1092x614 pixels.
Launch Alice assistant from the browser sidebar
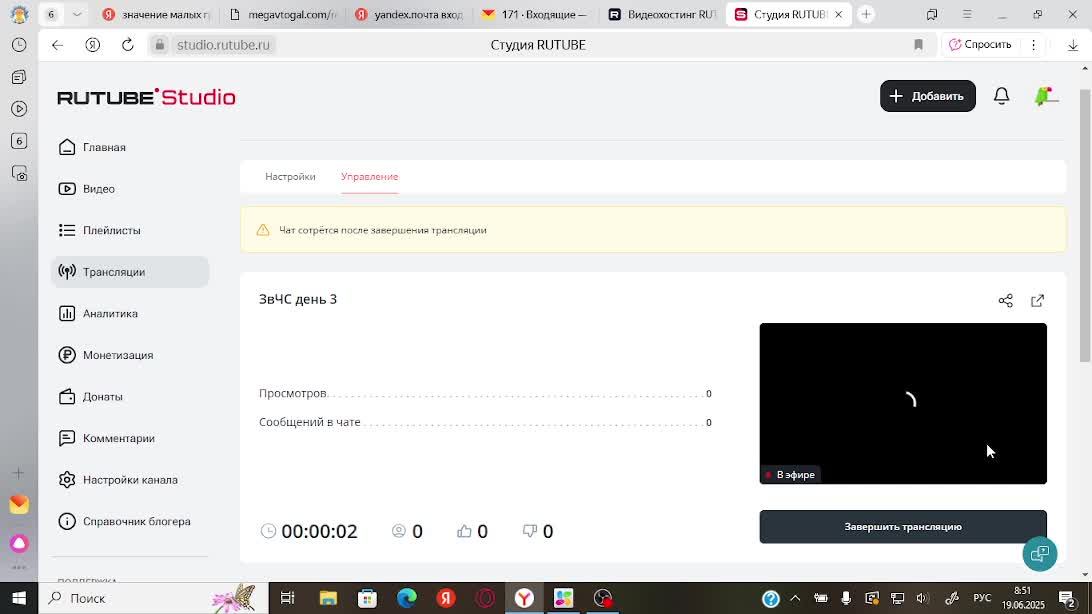(x=19, y=543)
